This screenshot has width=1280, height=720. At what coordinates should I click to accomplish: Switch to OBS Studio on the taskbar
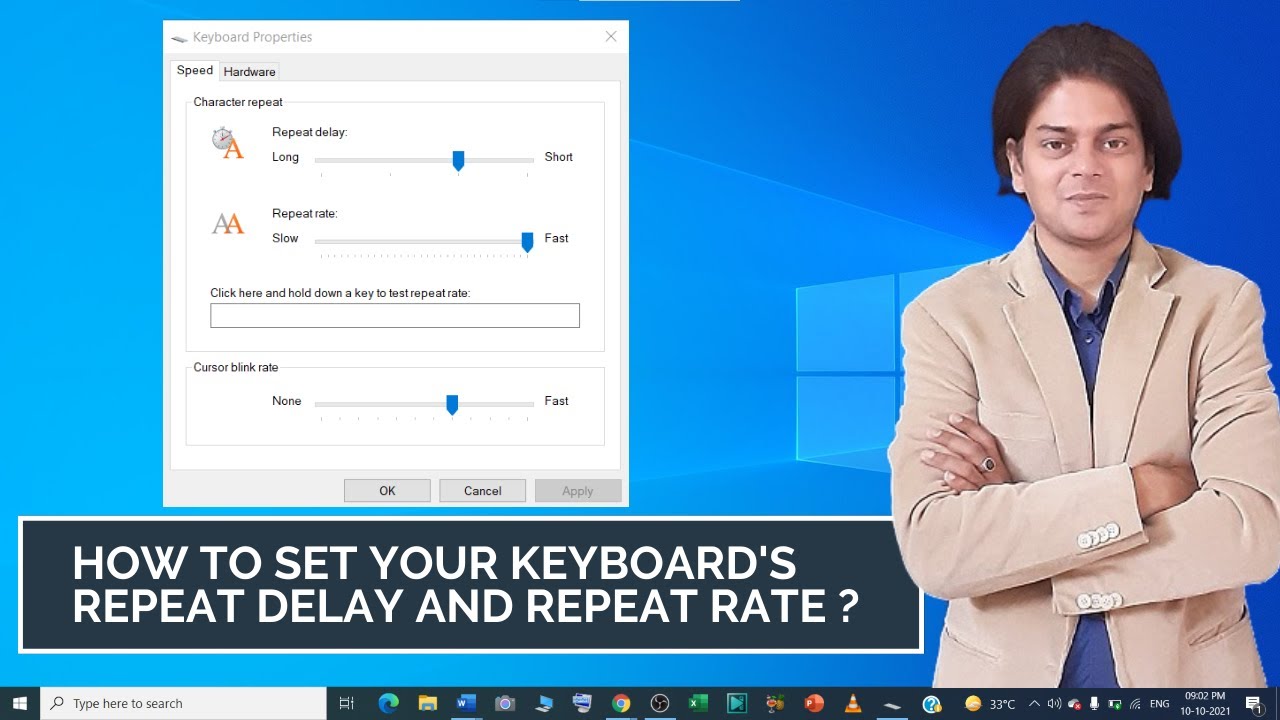[x=660, y=703]
